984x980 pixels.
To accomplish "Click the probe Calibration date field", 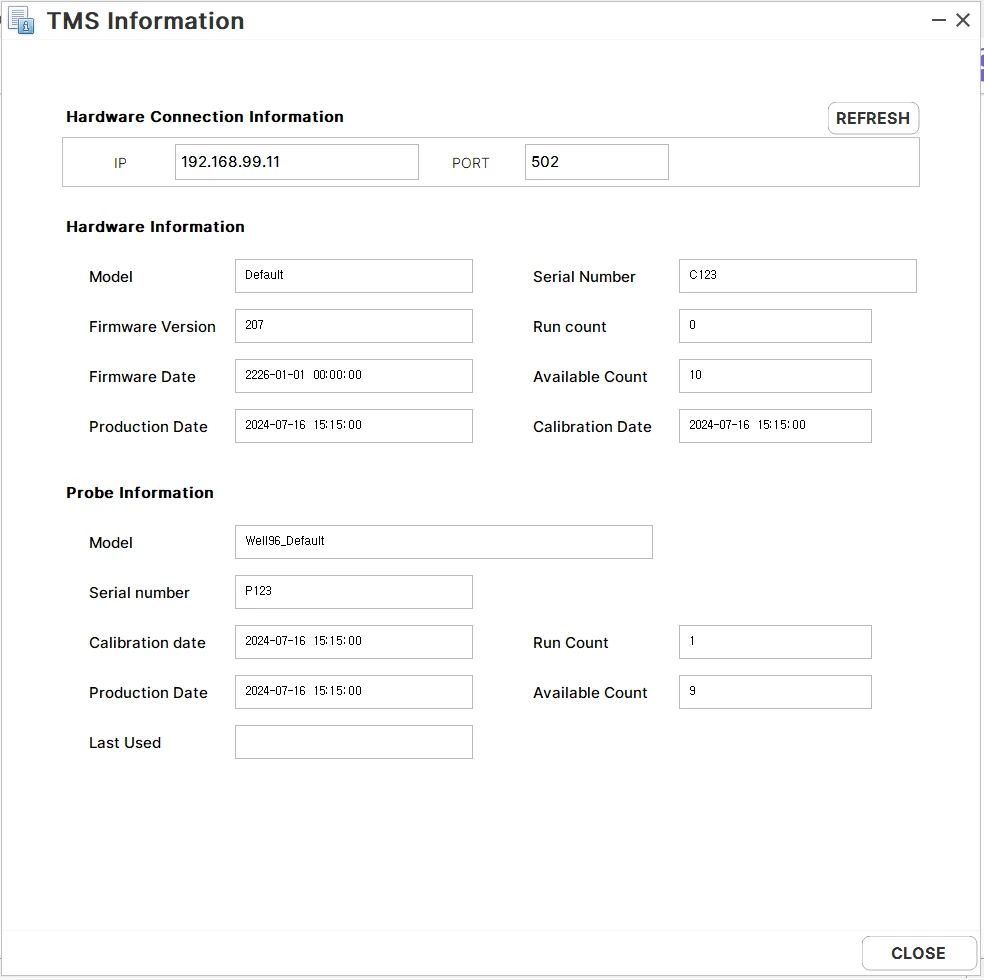I will pos(353,642).
